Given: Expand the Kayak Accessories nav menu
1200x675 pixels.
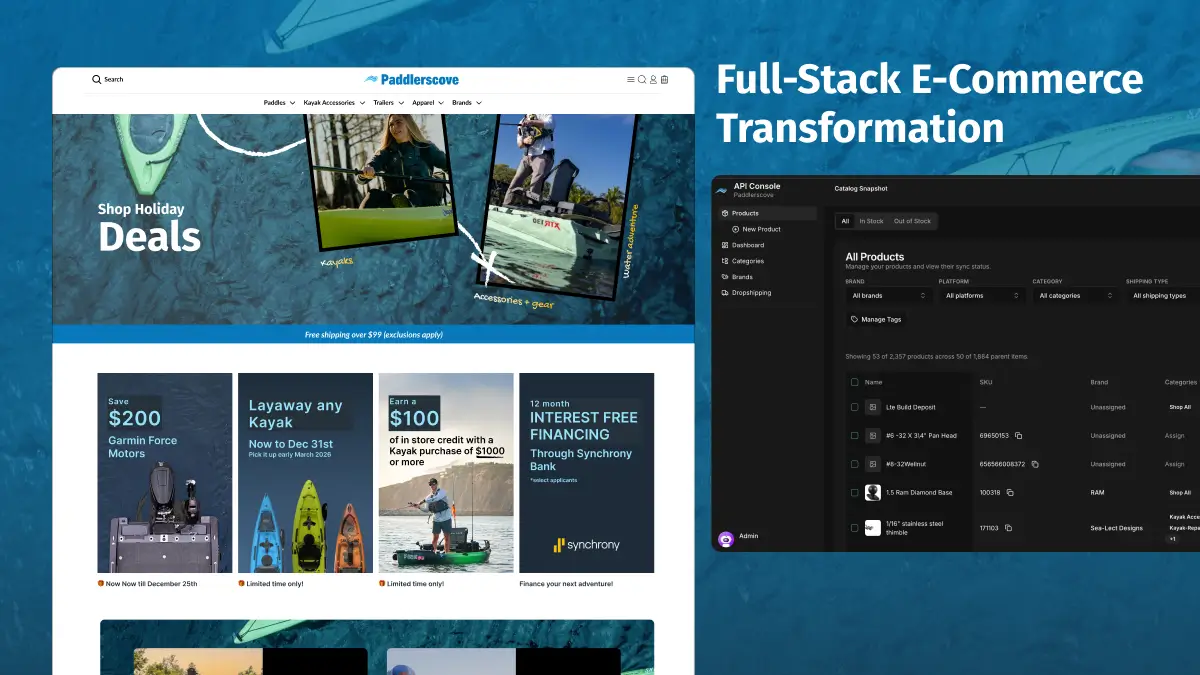Looking at the screenshot, I should pyautogui.click(x=333, y=103).
